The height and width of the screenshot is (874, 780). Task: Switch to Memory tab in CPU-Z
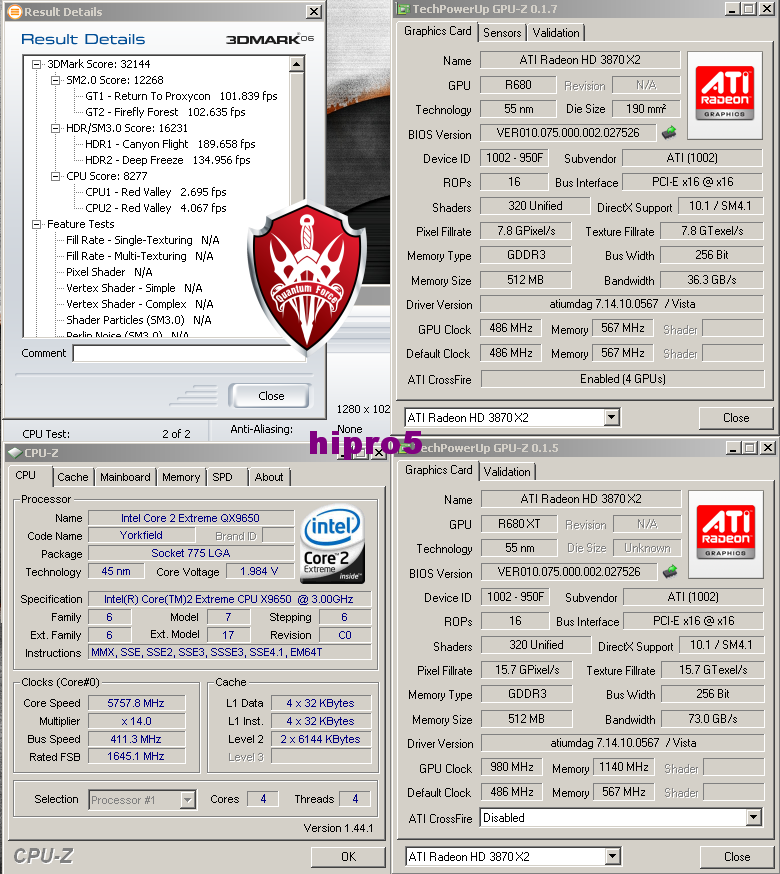point(181,477)
